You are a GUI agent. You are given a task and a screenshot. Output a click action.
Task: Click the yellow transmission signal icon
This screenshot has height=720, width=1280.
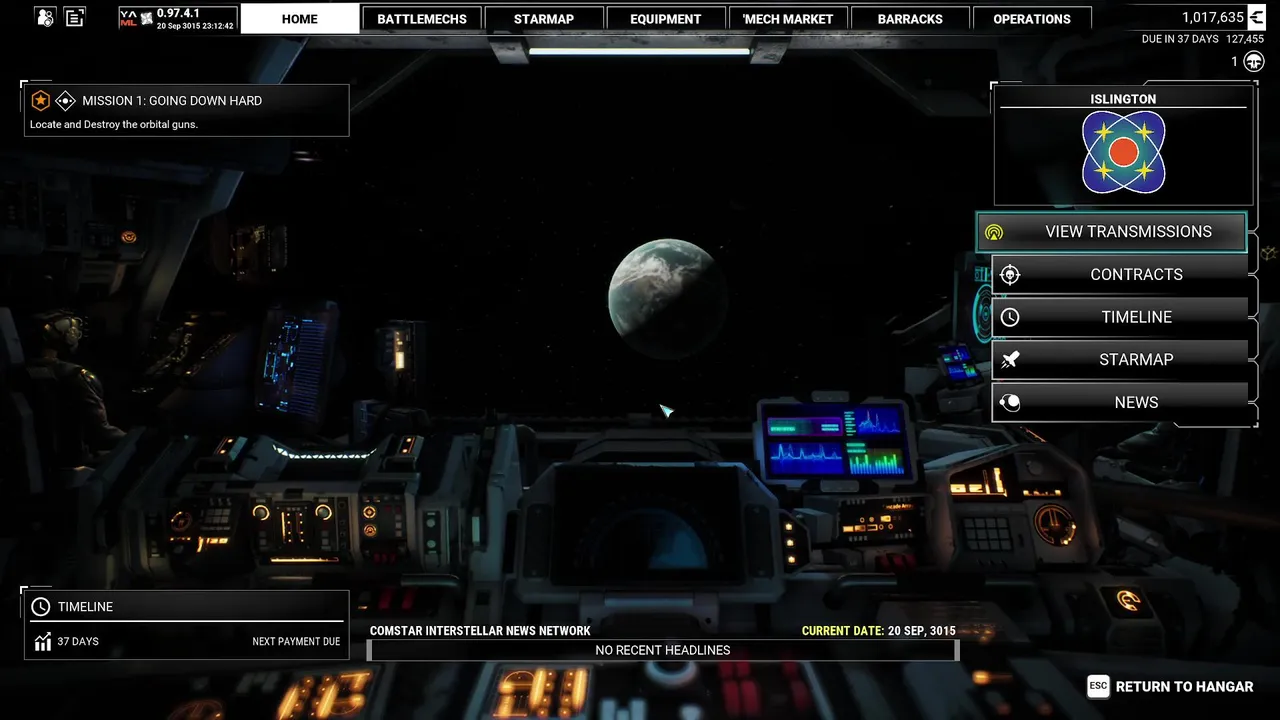click(993, 232)
